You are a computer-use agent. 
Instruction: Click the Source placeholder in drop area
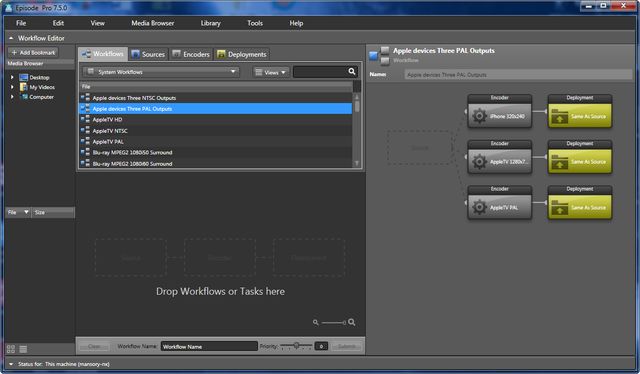coord(131,258)
